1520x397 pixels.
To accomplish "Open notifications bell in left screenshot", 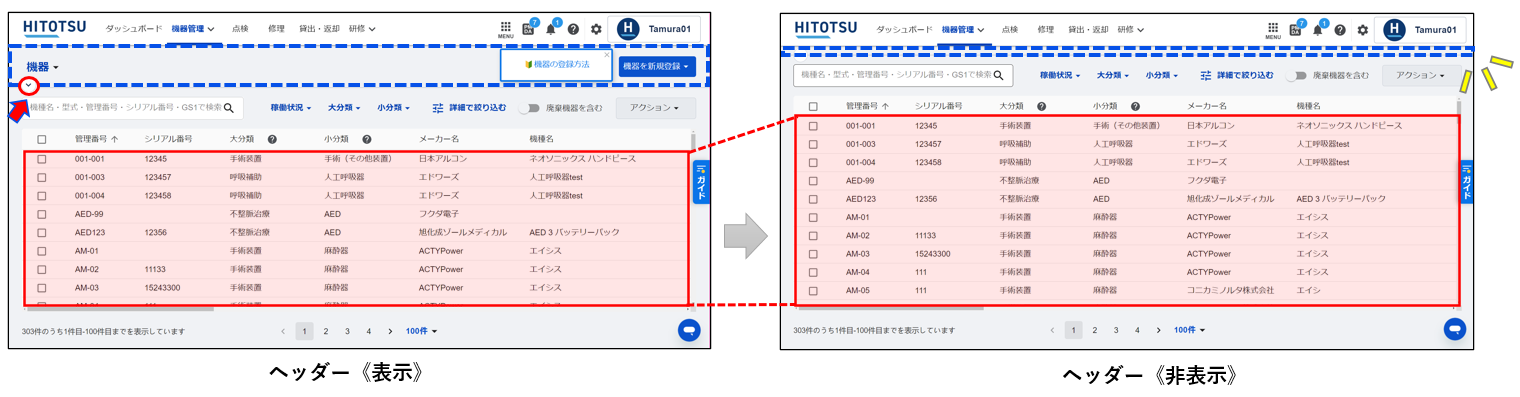I will (x=552, y=28).
